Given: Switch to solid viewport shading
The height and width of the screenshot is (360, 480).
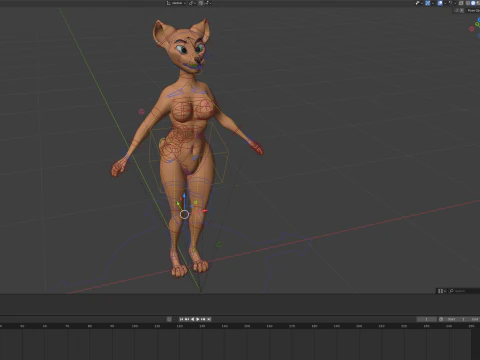Looking at the screenshot, I should click(473, 3).
